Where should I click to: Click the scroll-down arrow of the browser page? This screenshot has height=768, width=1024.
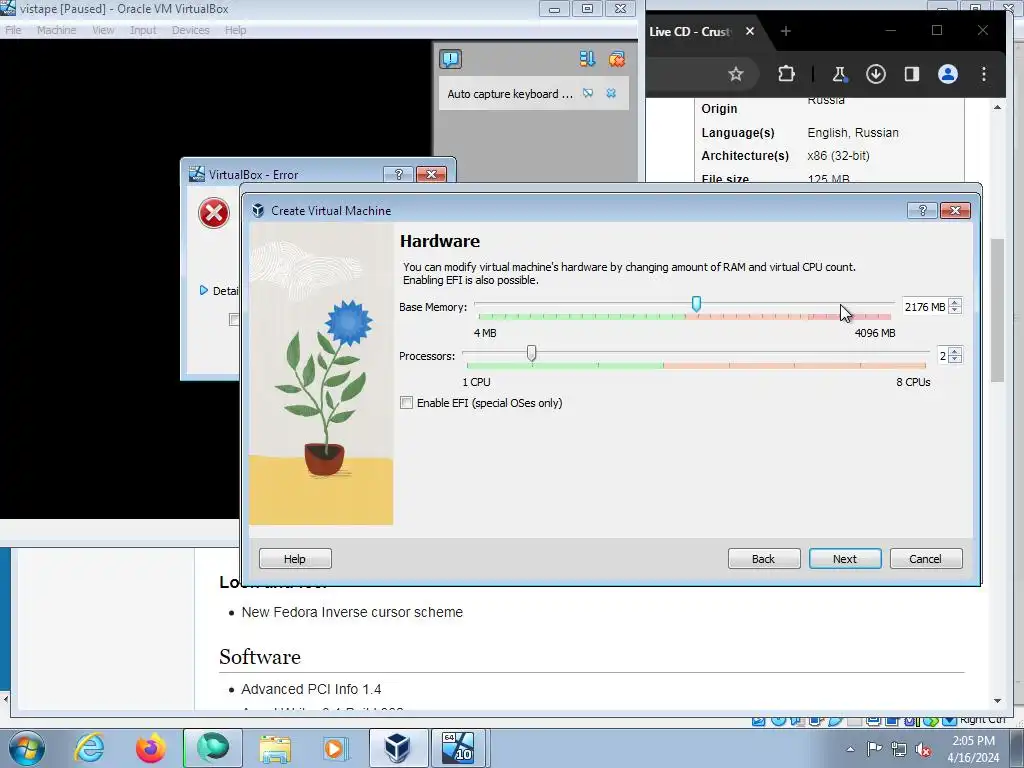click(997, 701)
